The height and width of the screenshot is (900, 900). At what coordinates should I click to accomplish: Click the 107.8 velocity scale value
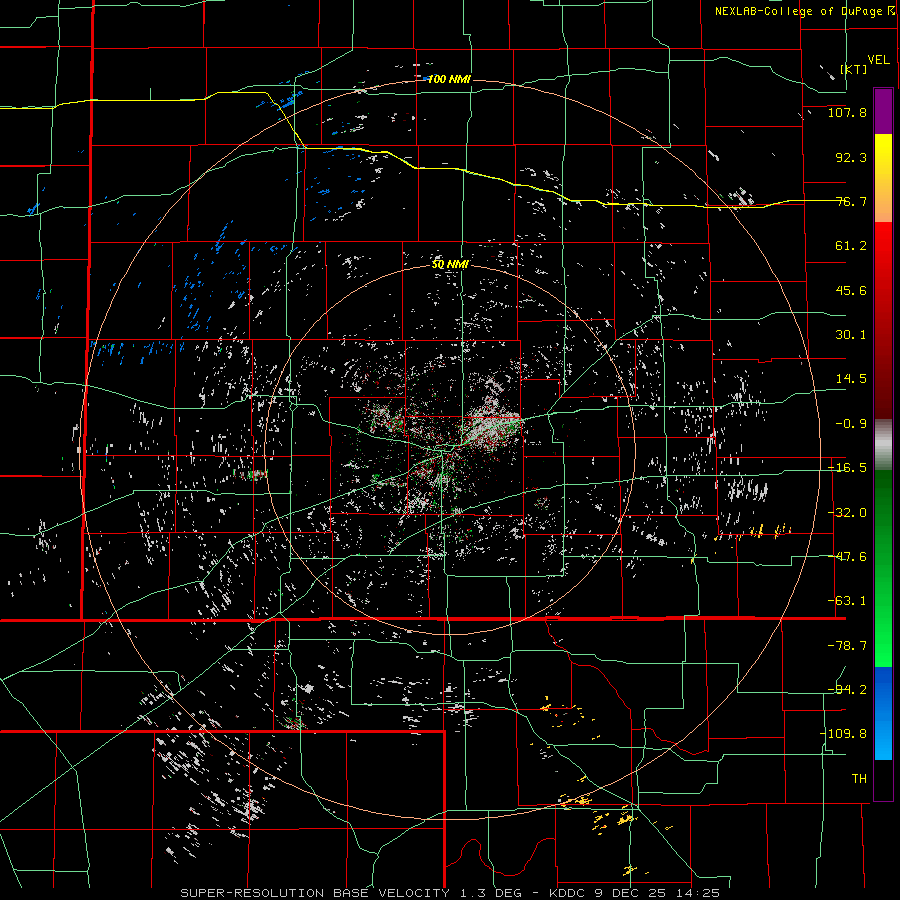(x=847, y=112)
